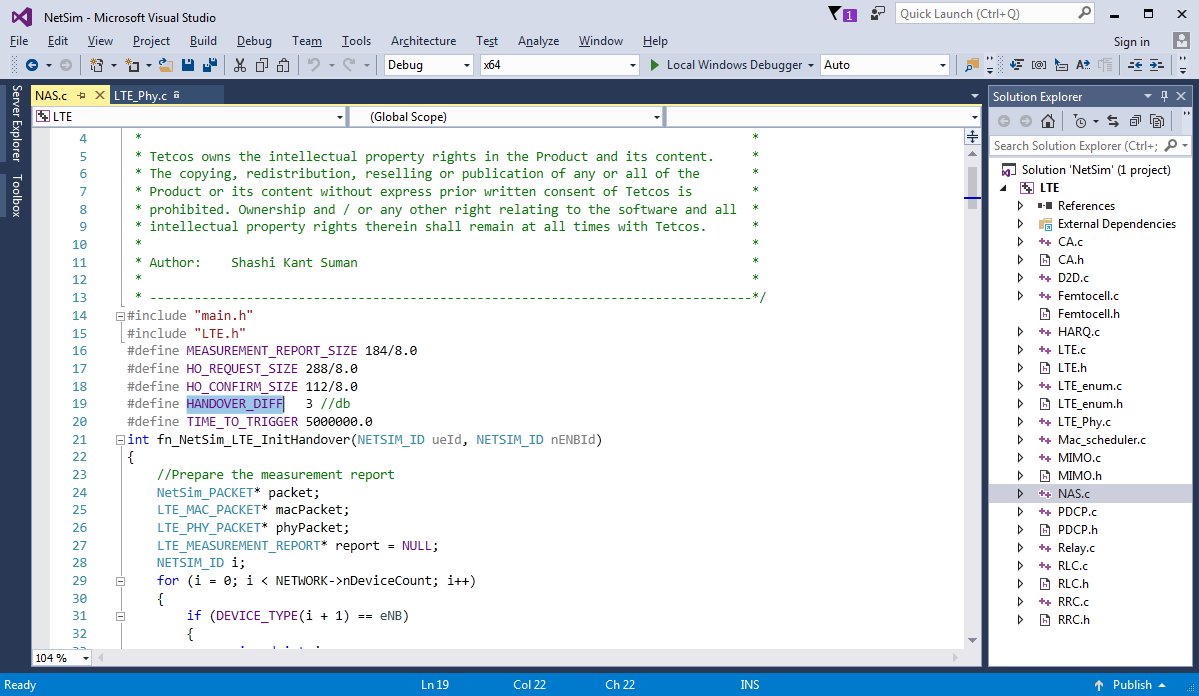
Task: Save the current file with Save icon
Action: tap(188, 65)
